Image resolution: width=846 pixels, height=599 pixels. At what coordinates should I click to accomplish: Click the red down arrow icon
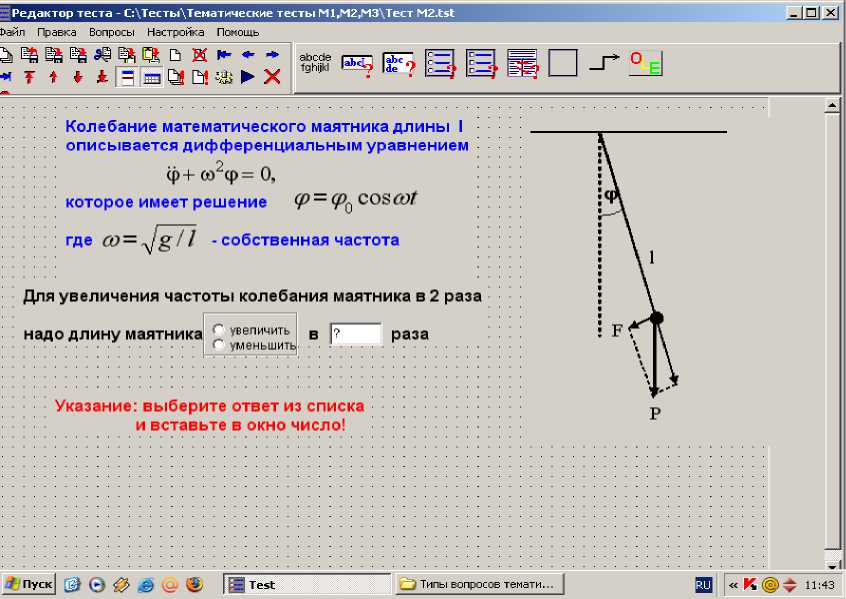click(x=78, y=77)
